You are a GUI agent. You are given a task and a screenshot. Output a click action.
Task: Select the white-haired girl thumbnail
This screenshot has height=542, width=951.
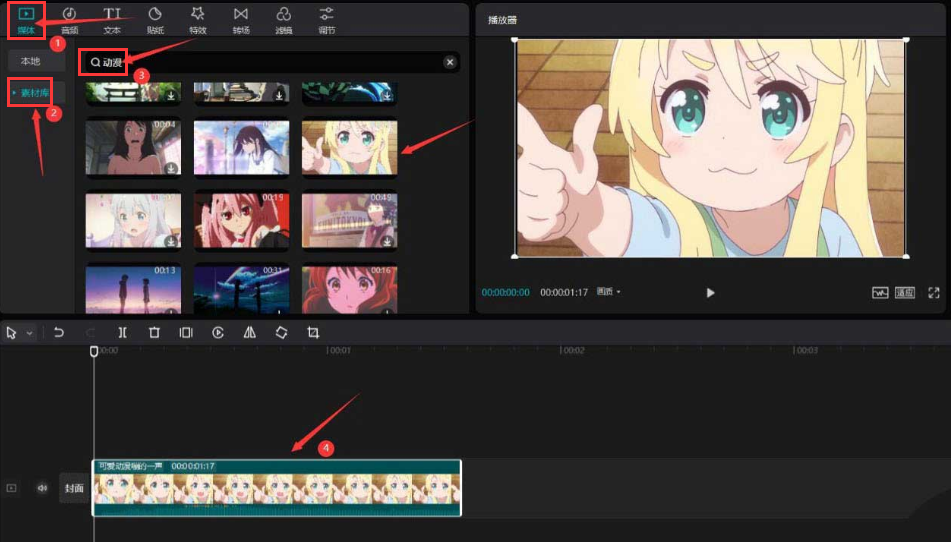(x=133, y=221)
